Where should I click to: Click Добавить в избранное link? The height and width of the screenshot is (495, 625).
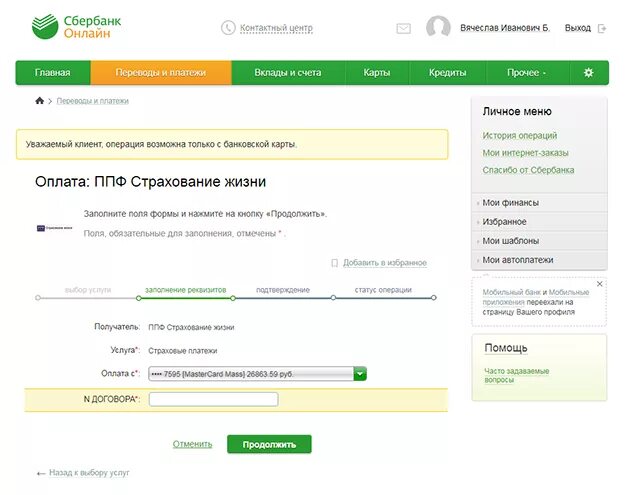[x=385, y=263]
